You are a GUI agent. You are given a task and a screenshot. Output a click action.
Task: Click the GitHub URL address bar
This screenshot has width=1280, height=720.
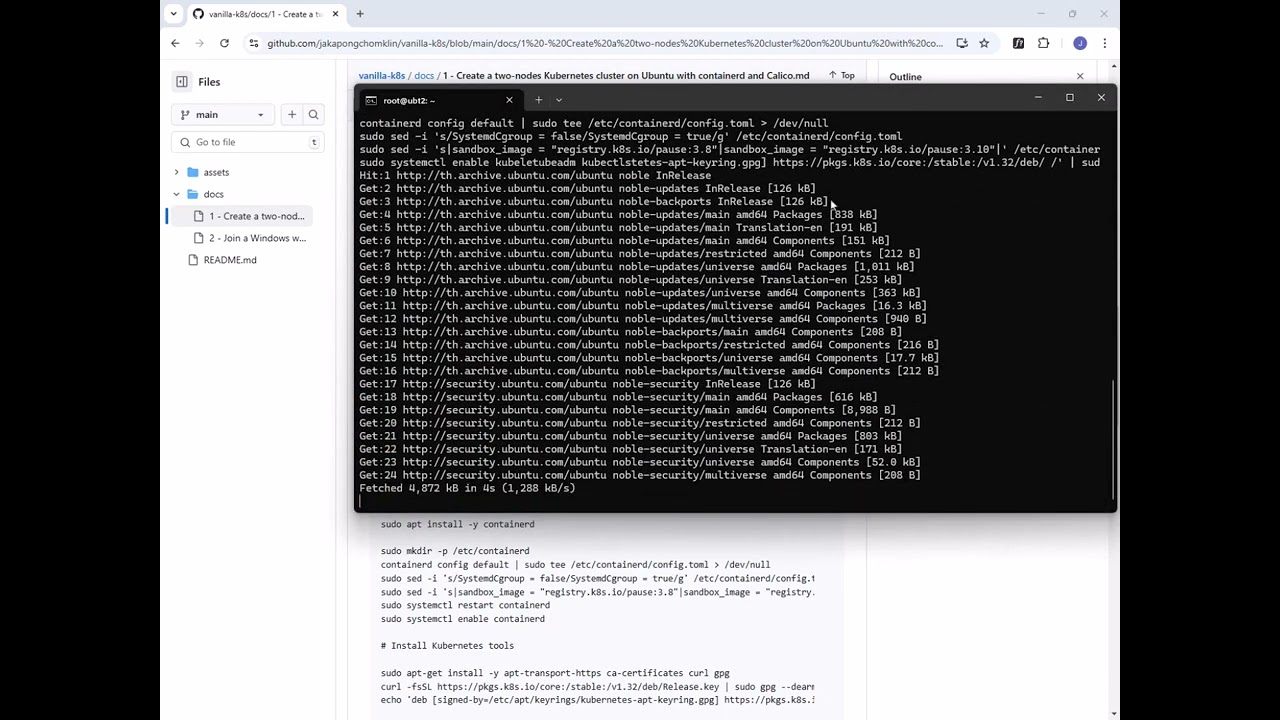coord(605,43)
